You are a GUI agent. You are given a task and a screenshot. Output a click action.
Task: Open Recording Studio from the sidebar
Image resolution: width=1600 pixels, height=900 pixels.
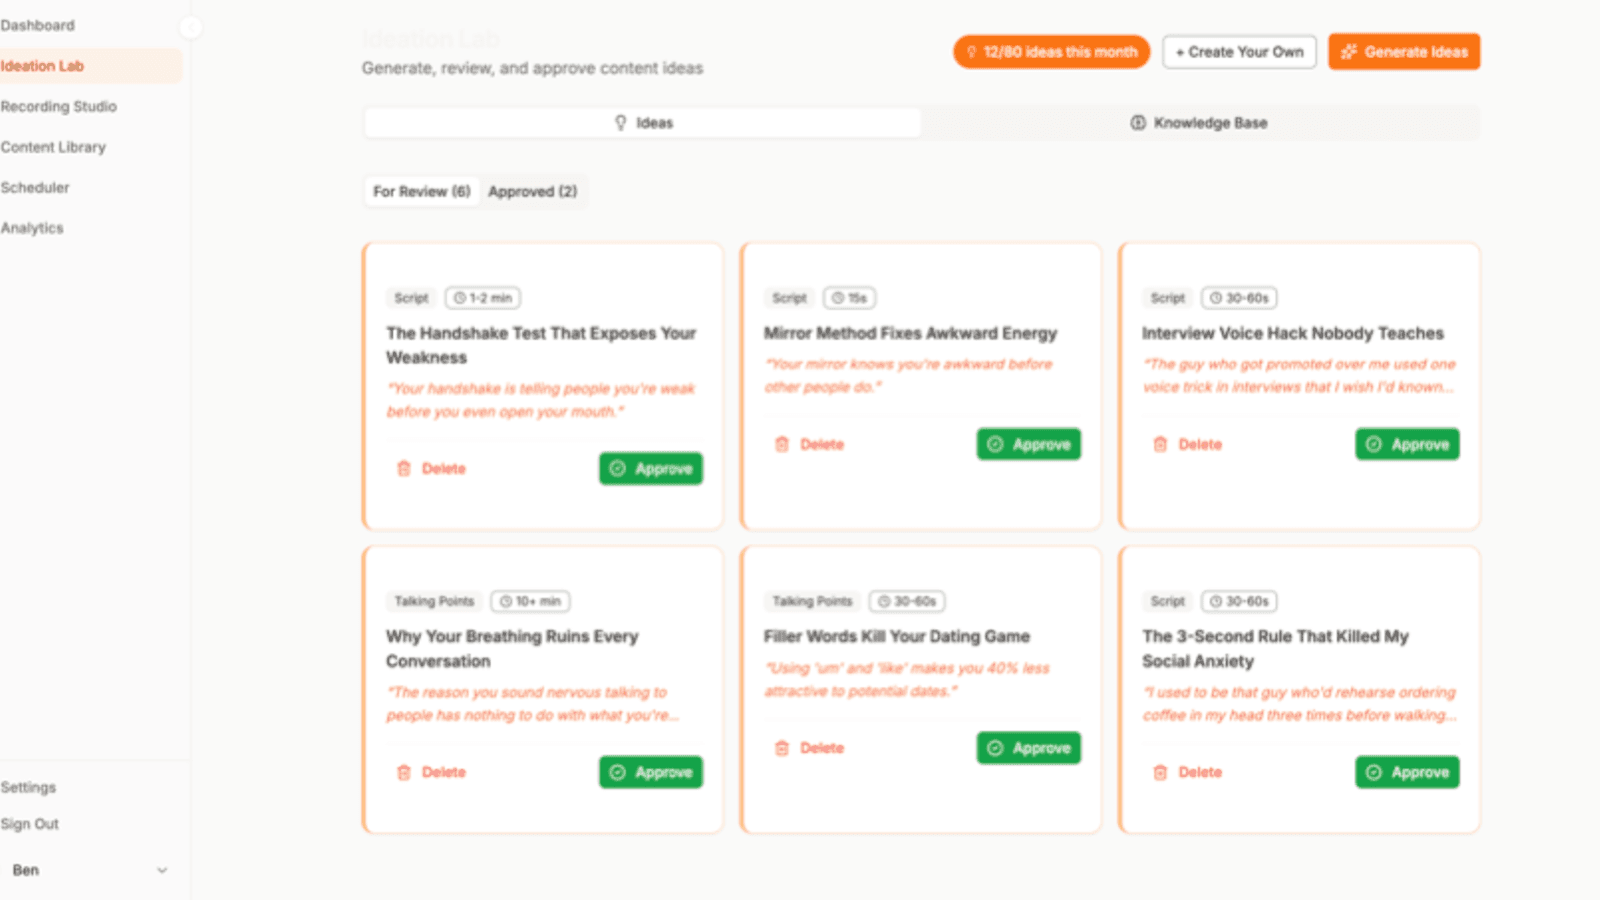point(59,106)
